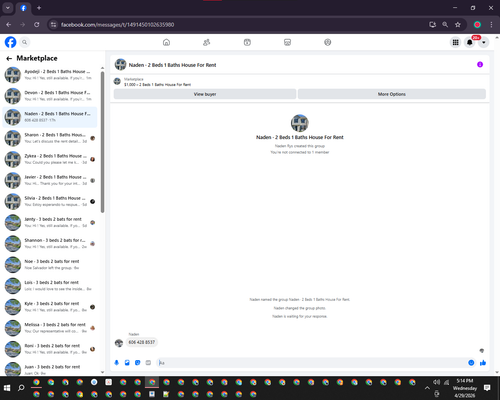Open Roni 3 beds conversation

click(x=50, y=349)
